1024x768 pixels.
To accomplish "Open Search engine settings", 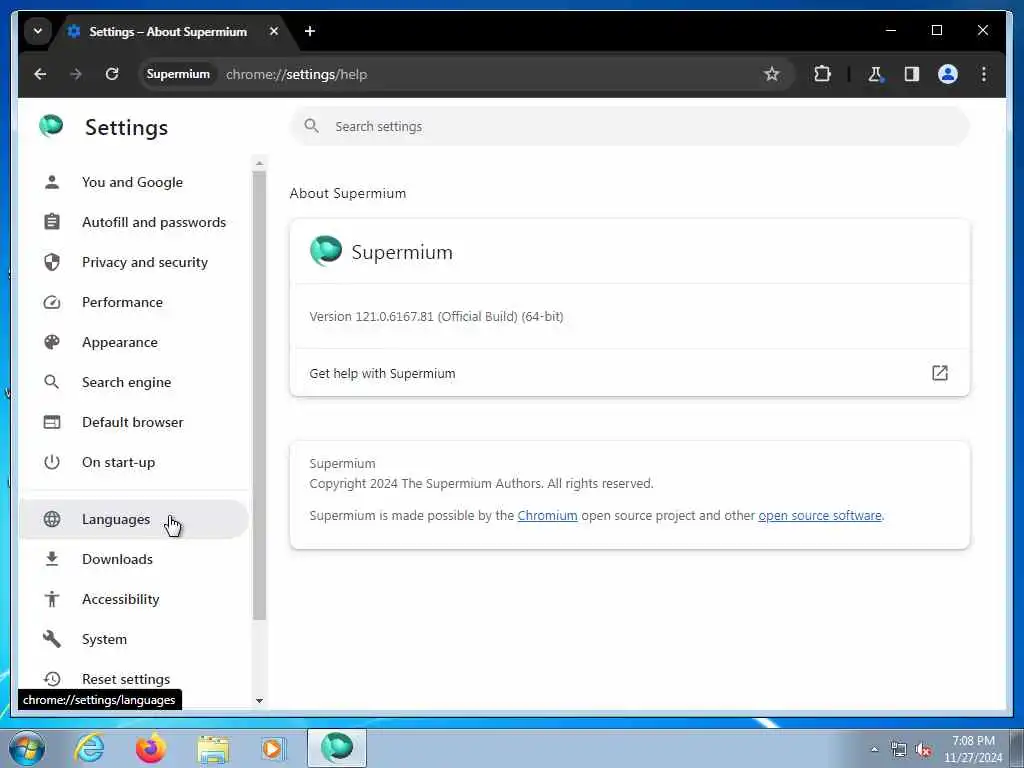I will point(134,382).
